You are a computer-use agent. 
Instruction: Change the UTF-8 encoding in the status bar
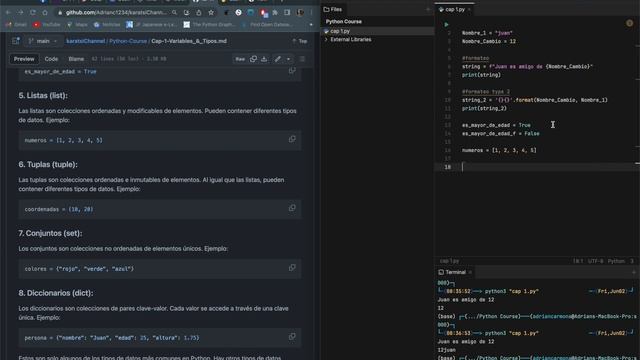pyautogui.click(x=596, y=261)
